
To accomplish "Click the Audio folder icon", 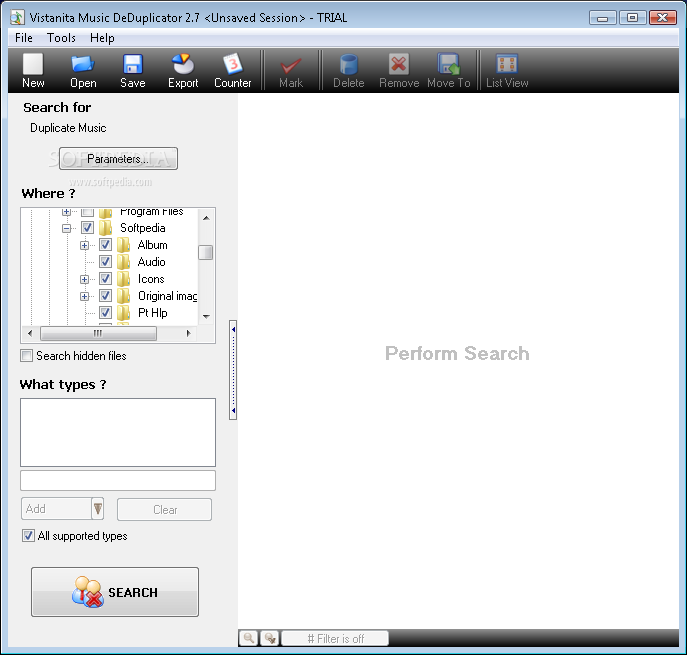I will tap(124, 262).
